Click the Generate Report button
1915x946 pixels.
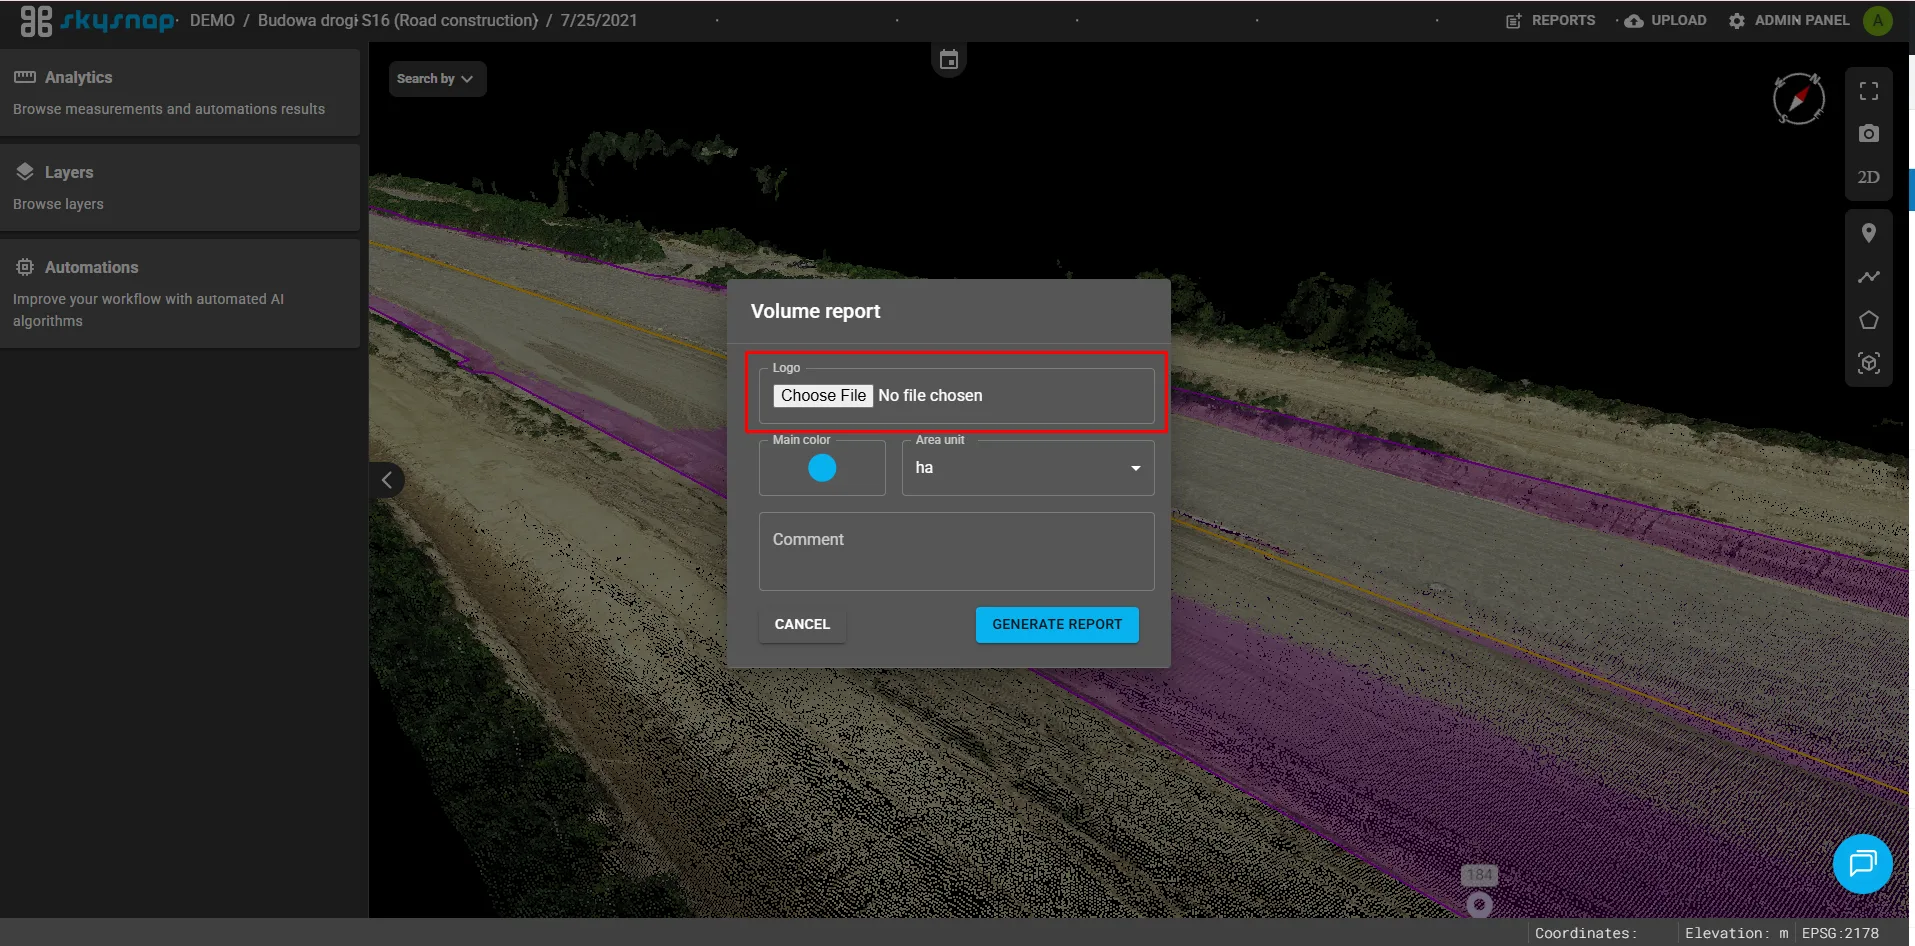click(x=1056, y=624)
